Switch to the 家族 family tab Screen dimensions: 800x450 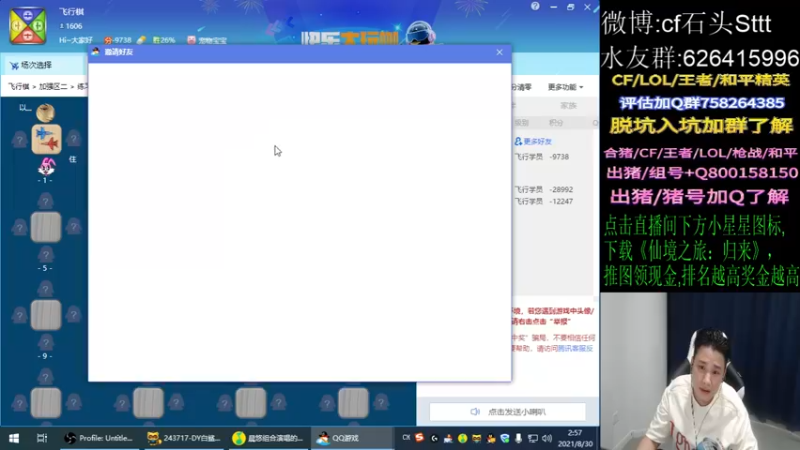click(568, 106)
